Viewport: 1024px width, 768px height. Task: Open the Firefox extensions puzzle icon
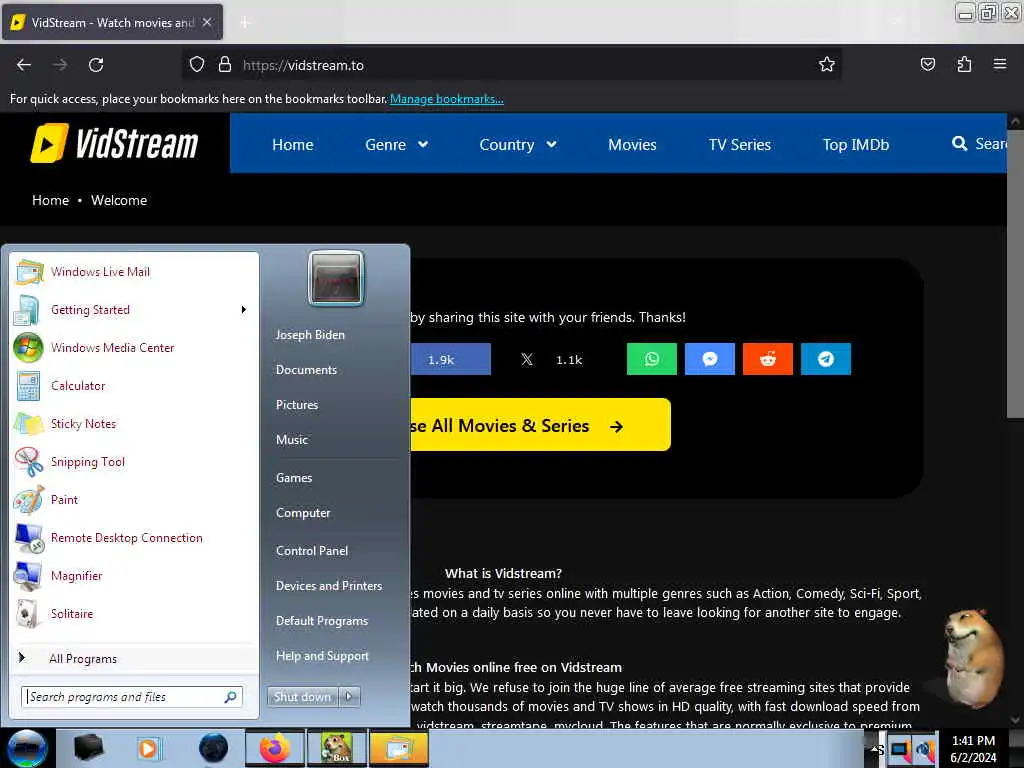(964, 64)
